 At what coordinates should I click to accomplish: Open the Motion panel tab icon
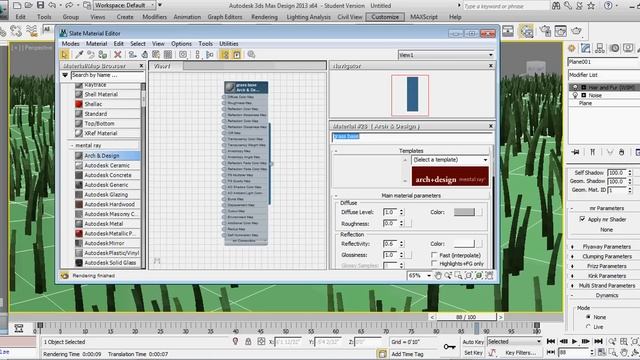pyautogui.click(x=614, y=48)
